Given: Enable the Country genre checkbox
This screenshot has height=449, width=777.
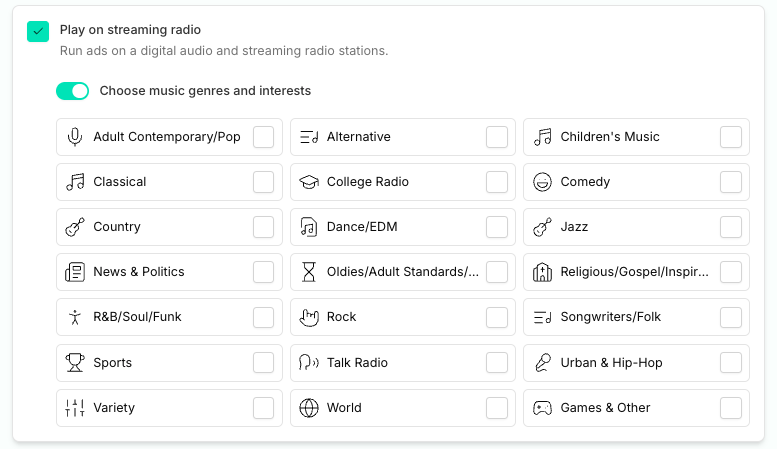Looking at the screenshot, I should (x=264, y=227).
